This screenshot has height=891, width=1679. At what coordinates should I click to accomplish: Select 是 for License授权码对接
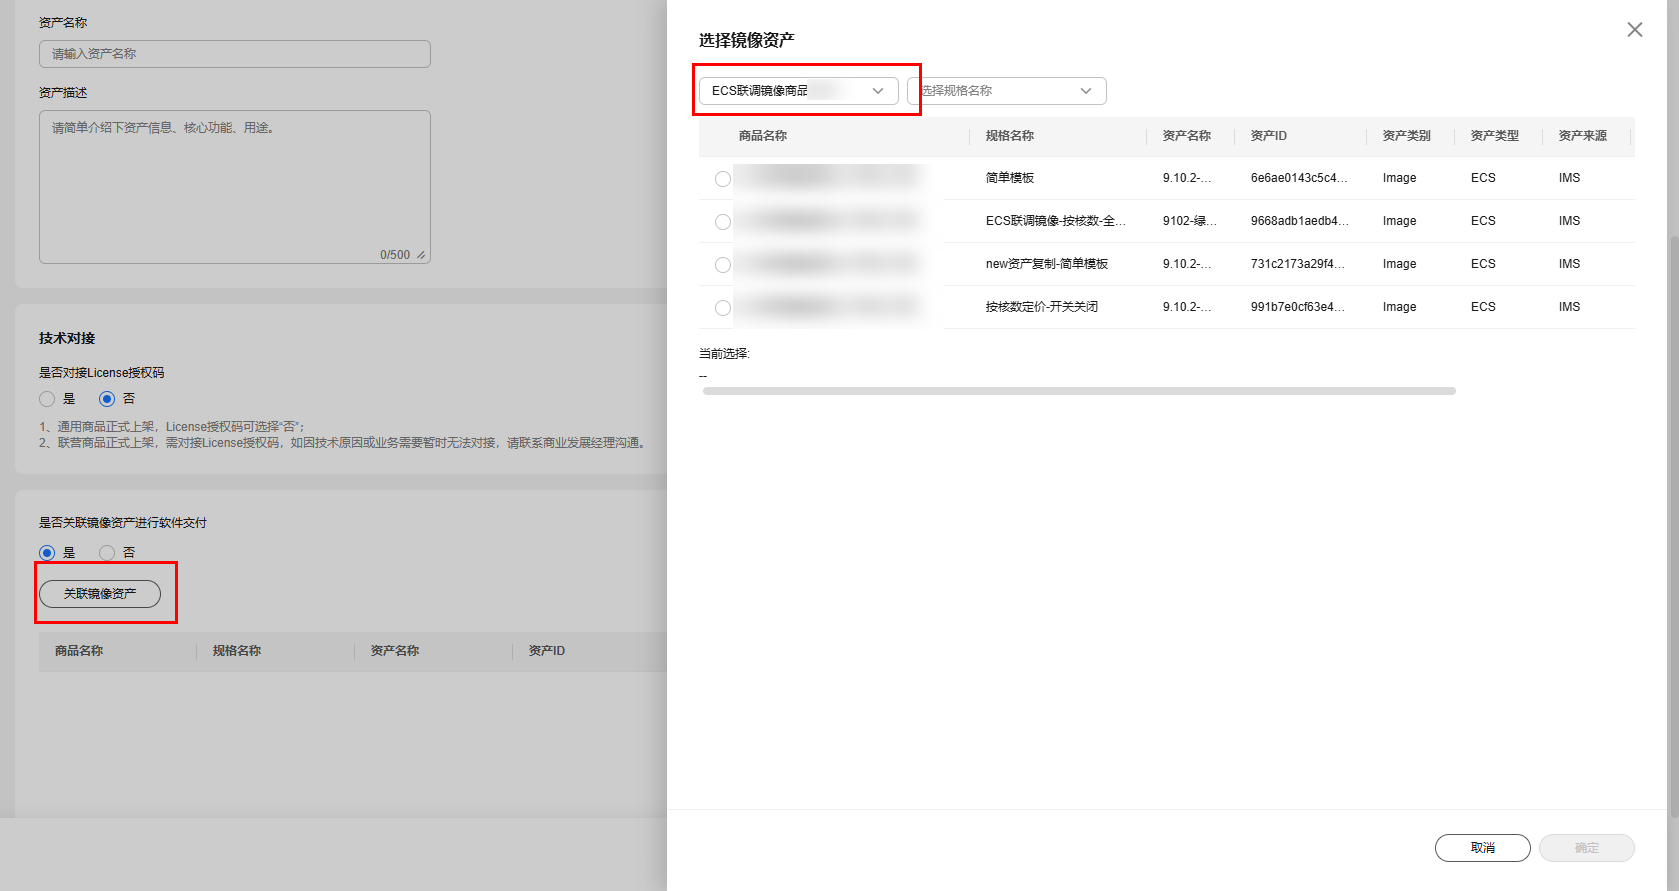point(47,399)
